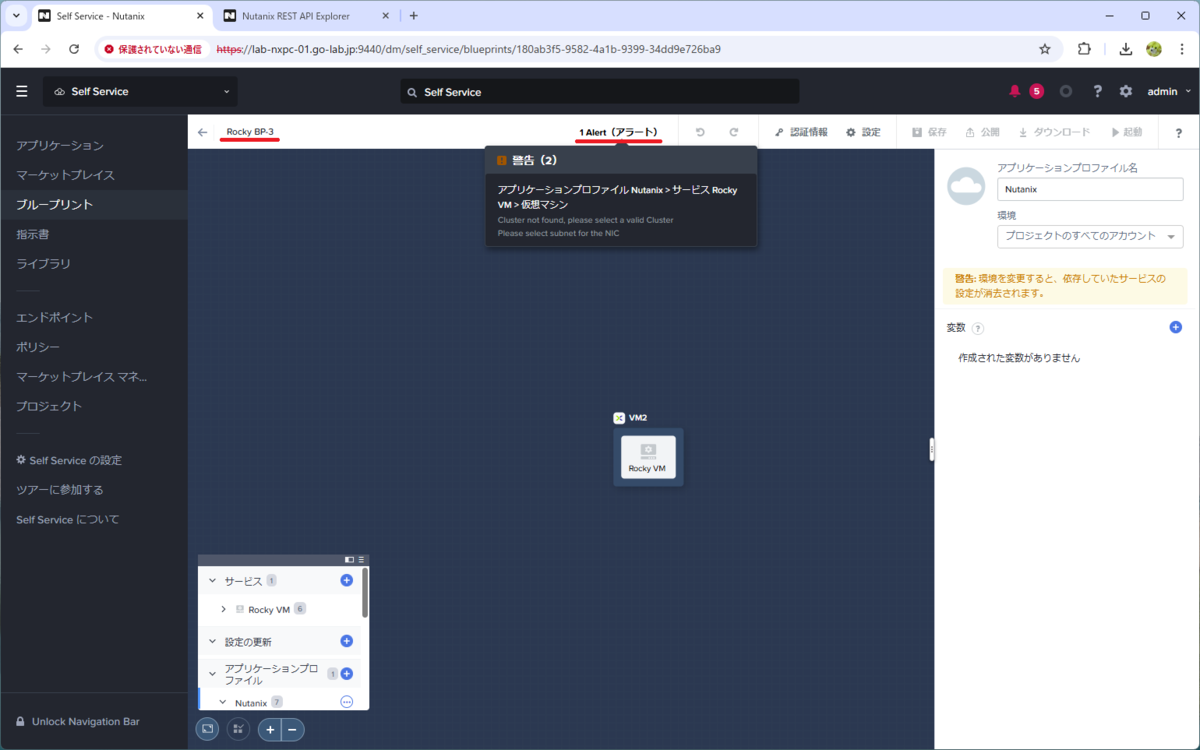The height and width of the screenshot is (750, 1200).
Task: Collapse the Nutanix profile tree item
Action: pyautogui.click(x=223, y=703)
